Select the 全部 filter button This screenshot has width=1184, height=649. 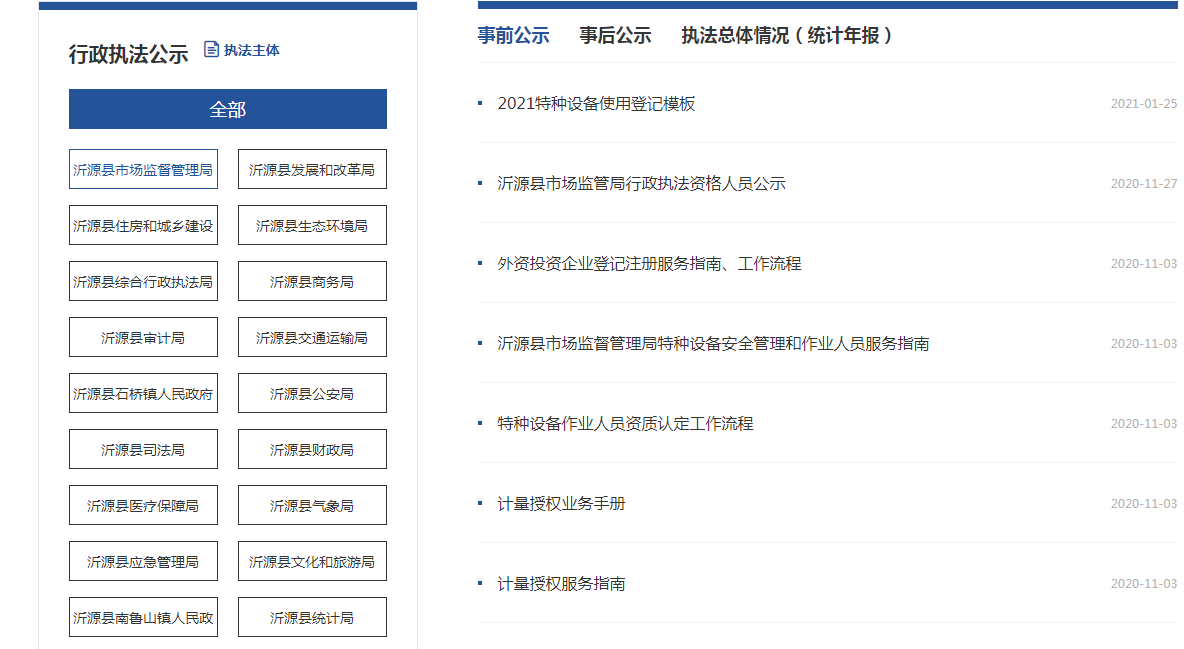(227, 109)
